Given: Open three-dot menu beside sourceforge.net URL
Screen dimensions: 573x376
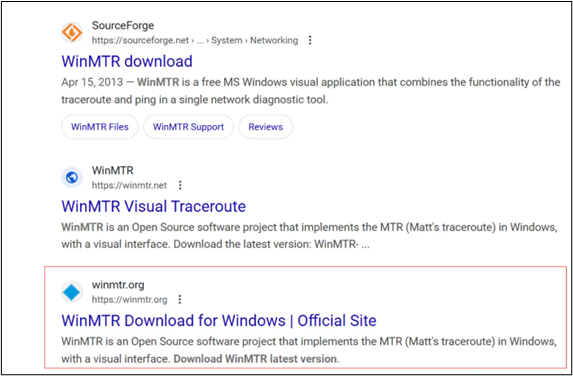Looking at the screenshot, I should click(x=310, y=40).
